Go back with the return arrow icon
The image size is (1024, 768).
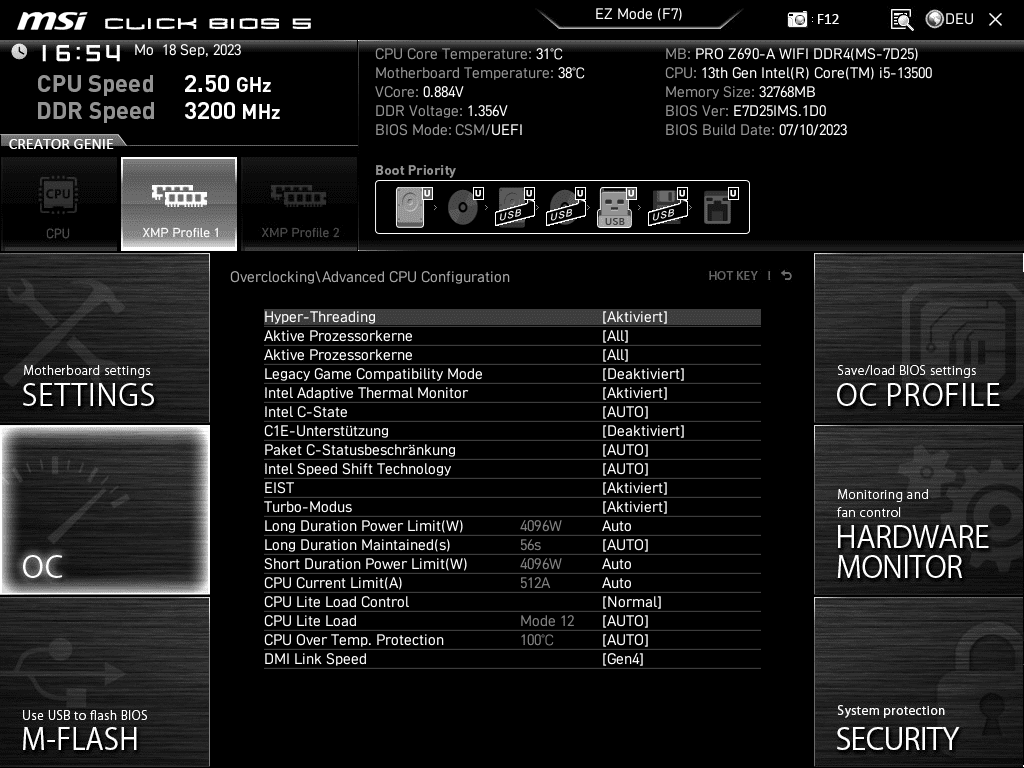(x=787, y=276)
